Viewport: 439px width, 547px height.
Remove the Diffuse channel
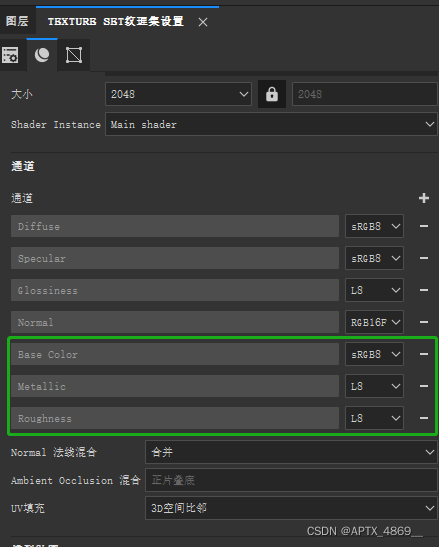(424, 226)
